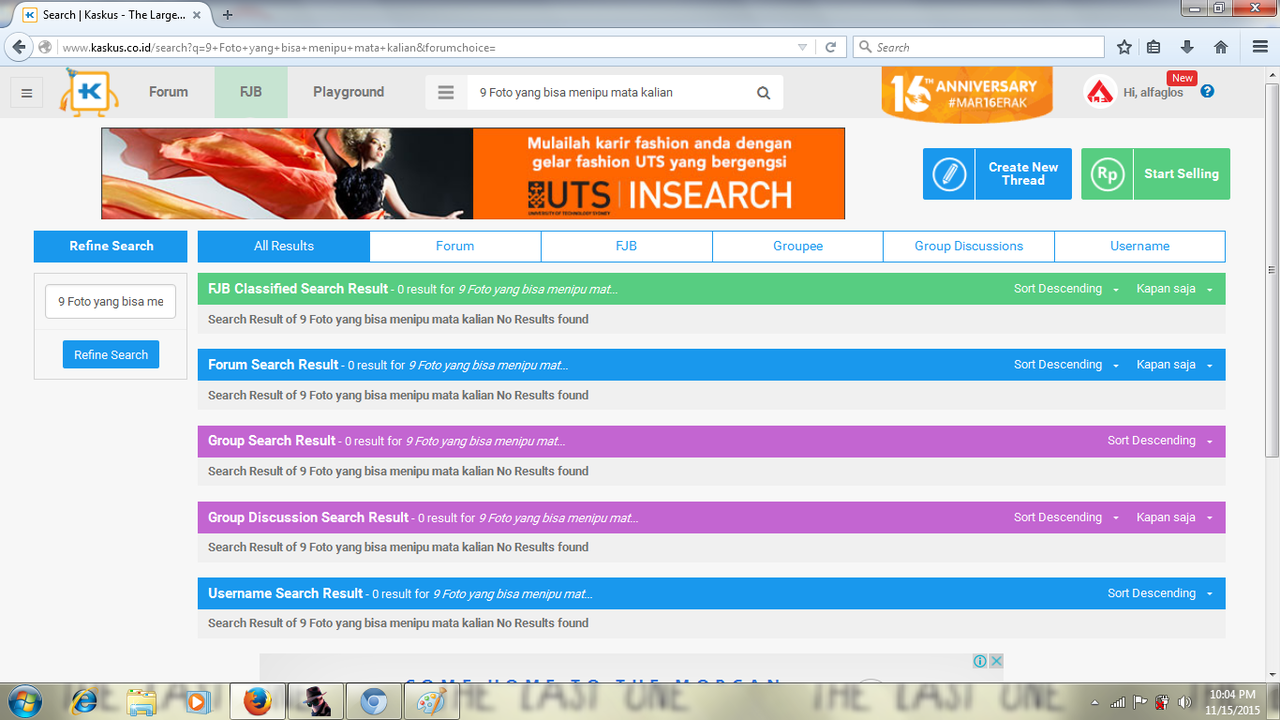Click the pencil icon on Create New Thread

pos(949,174)
